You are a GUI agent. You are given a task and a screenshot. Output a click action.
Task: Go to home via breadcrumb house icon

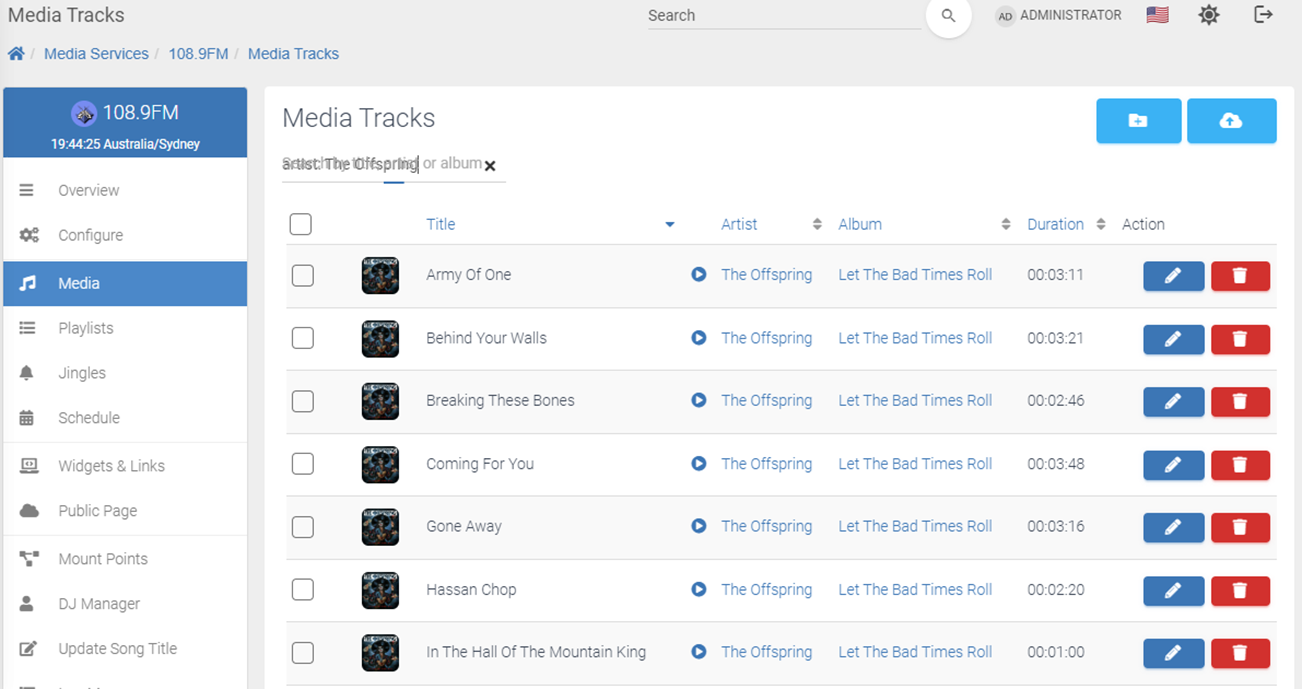coord(16,54)
